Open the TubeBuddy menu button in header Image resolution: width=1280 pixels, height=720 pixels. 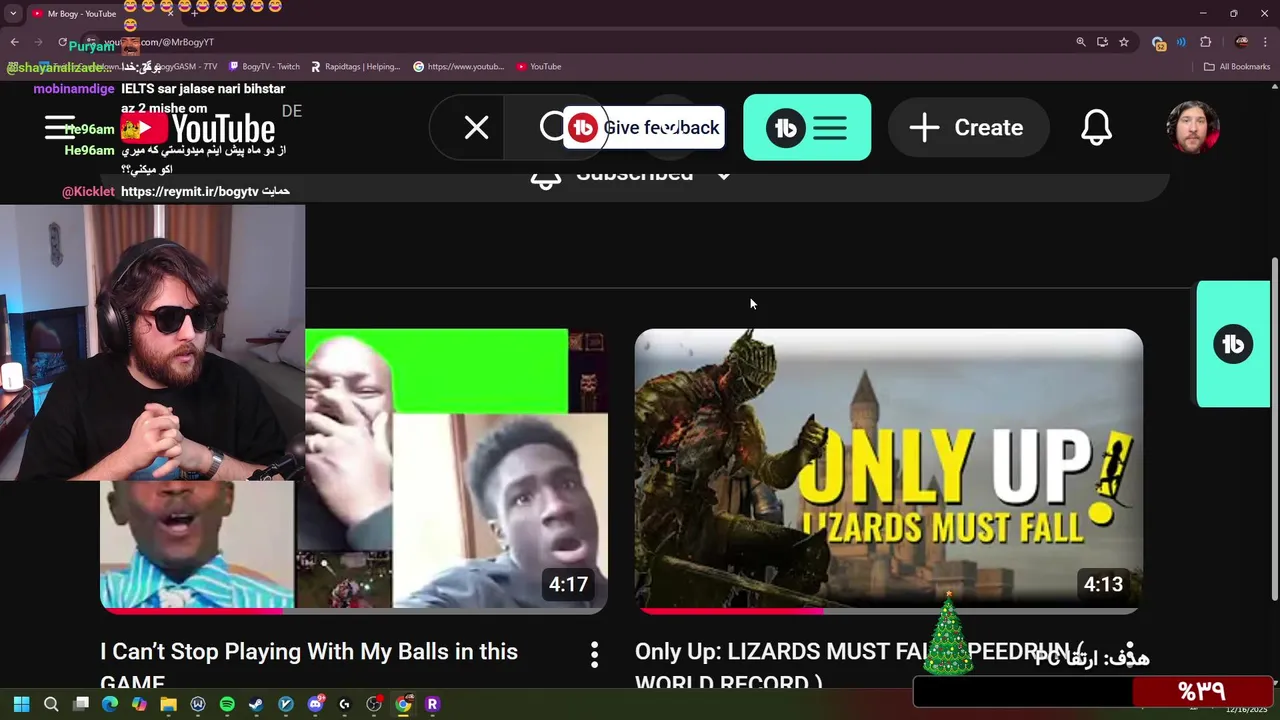(807, 127)
